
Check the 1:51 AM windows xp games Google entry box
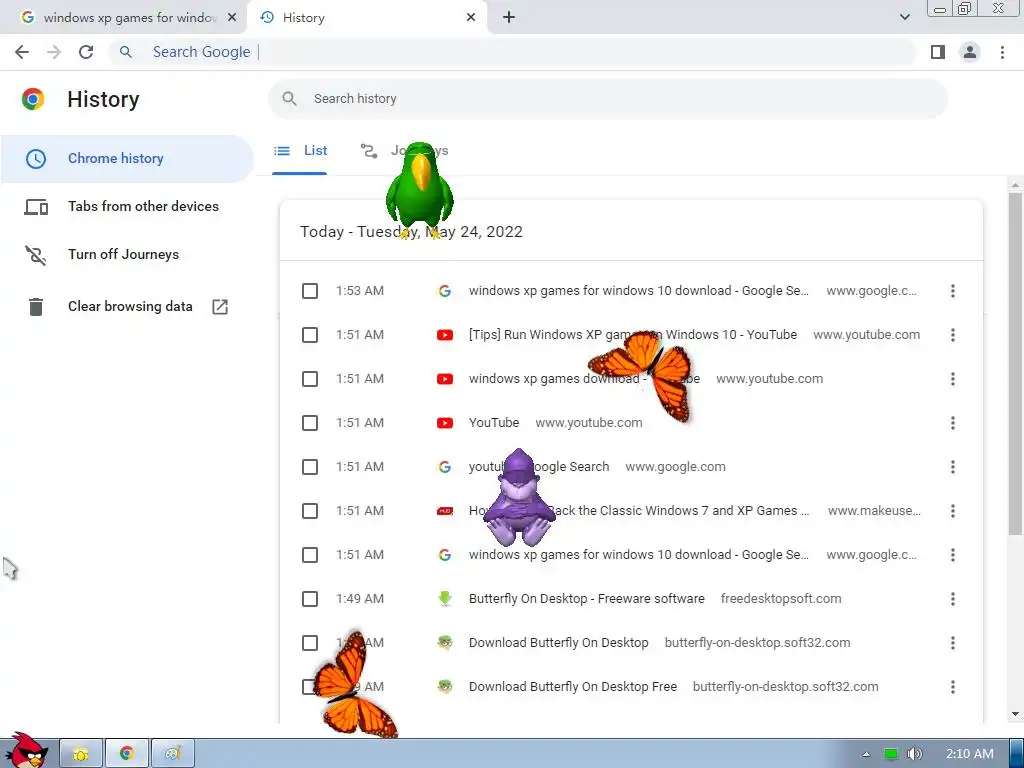coord(310,555)
